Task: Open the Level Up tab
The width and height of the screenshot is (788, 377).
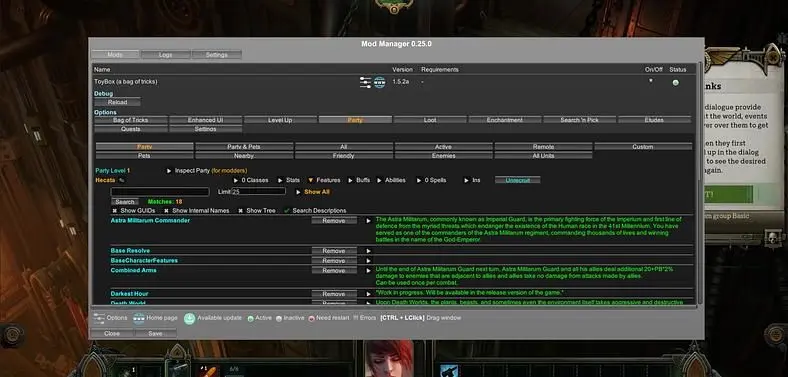Action: (x=280, y=120)
